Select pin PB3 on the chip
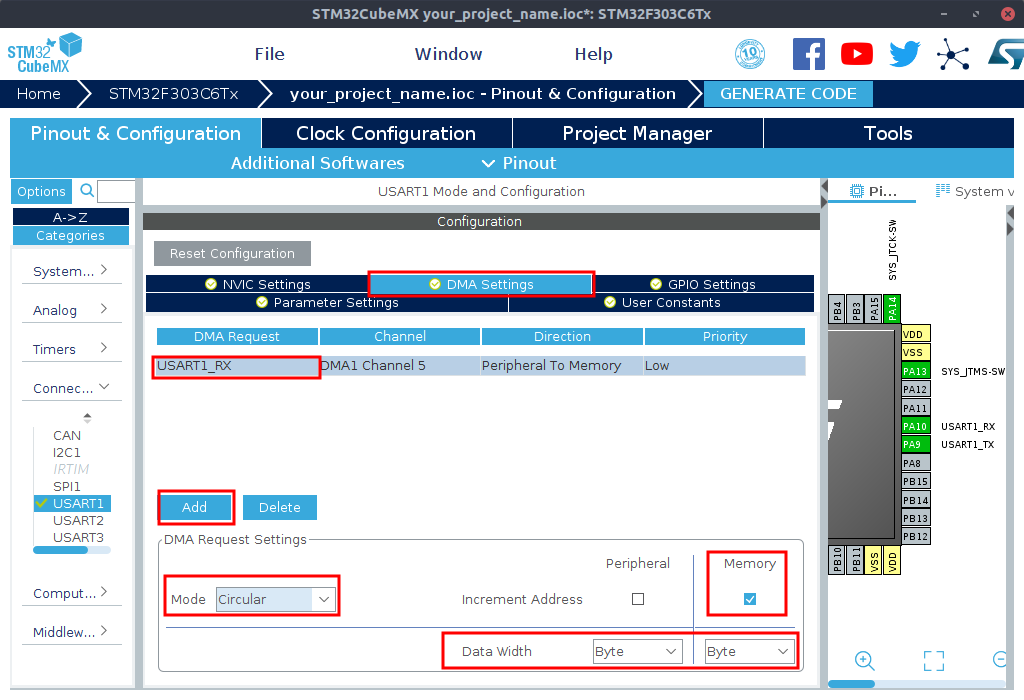This screenshot has height=700, width=1024. (x=856, y=309)
